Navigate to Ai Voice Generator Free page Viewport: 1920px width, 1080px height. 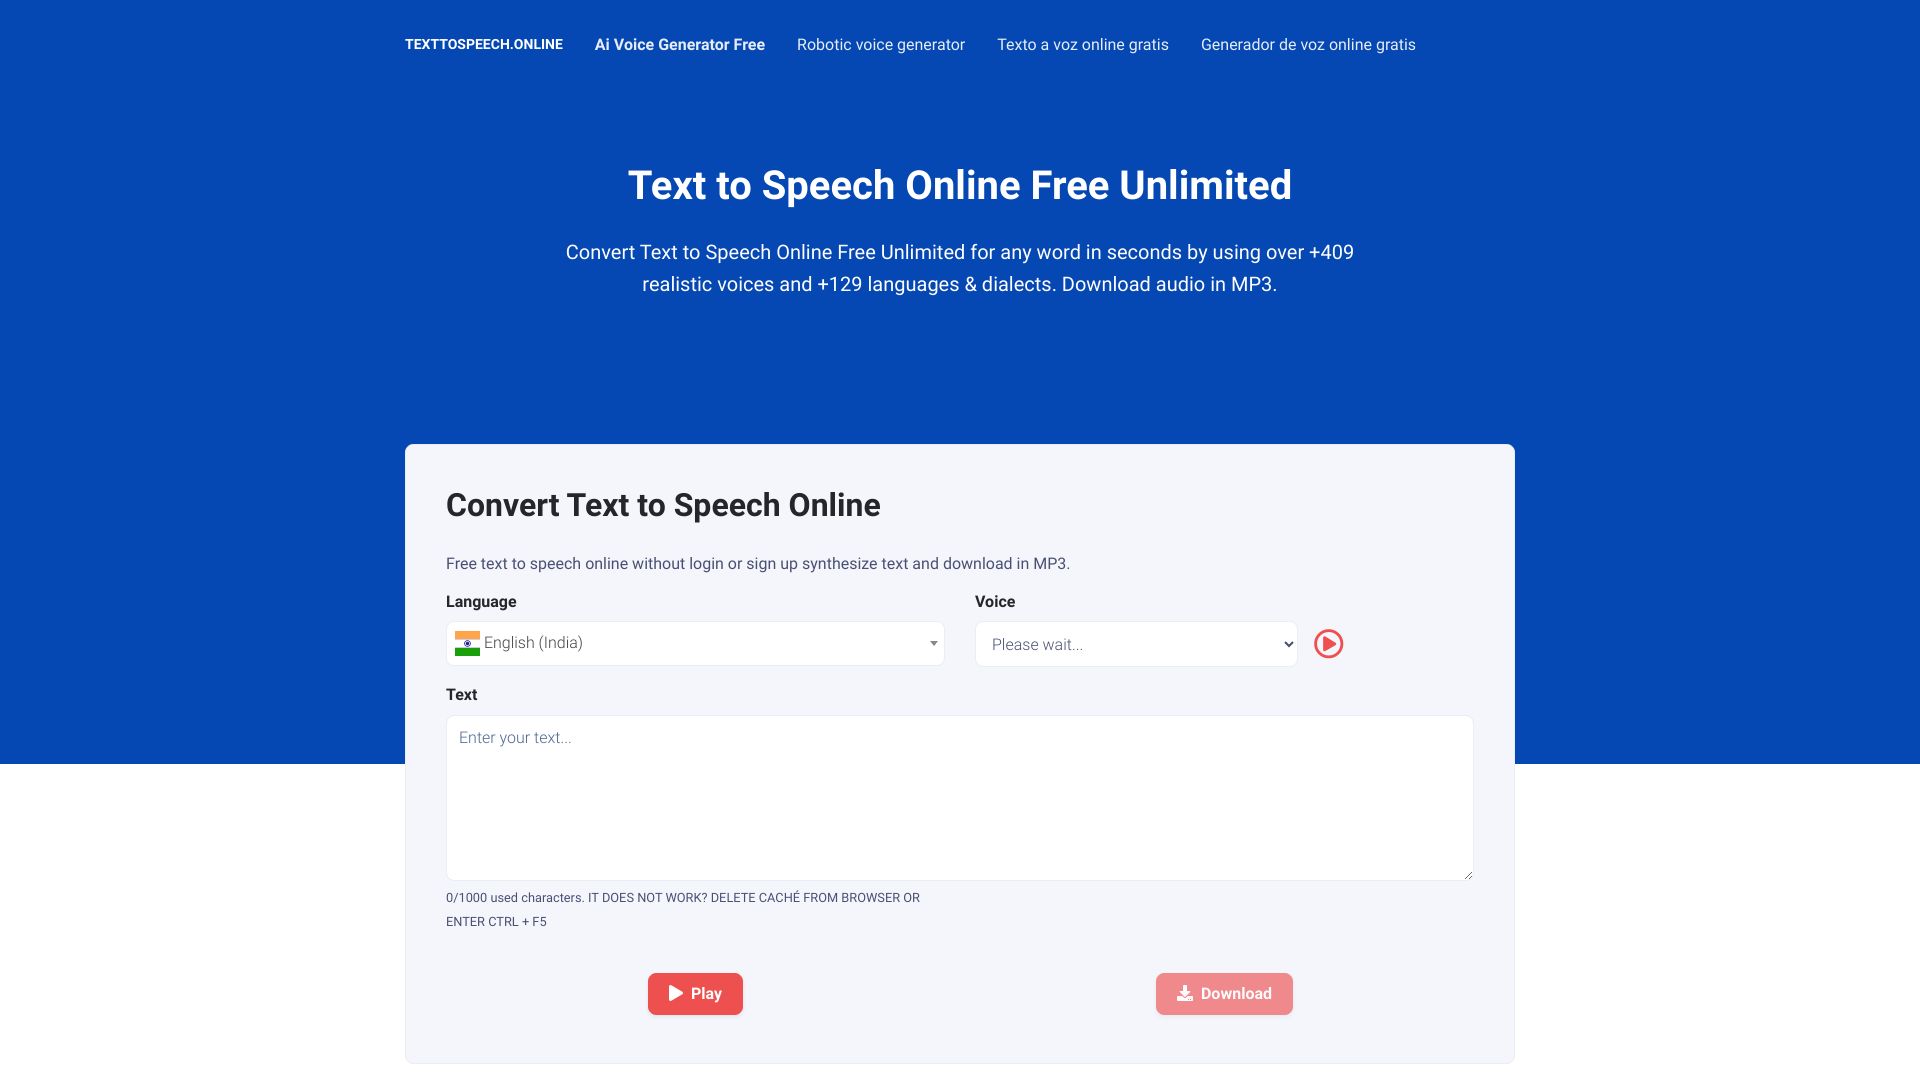(679, 45)
